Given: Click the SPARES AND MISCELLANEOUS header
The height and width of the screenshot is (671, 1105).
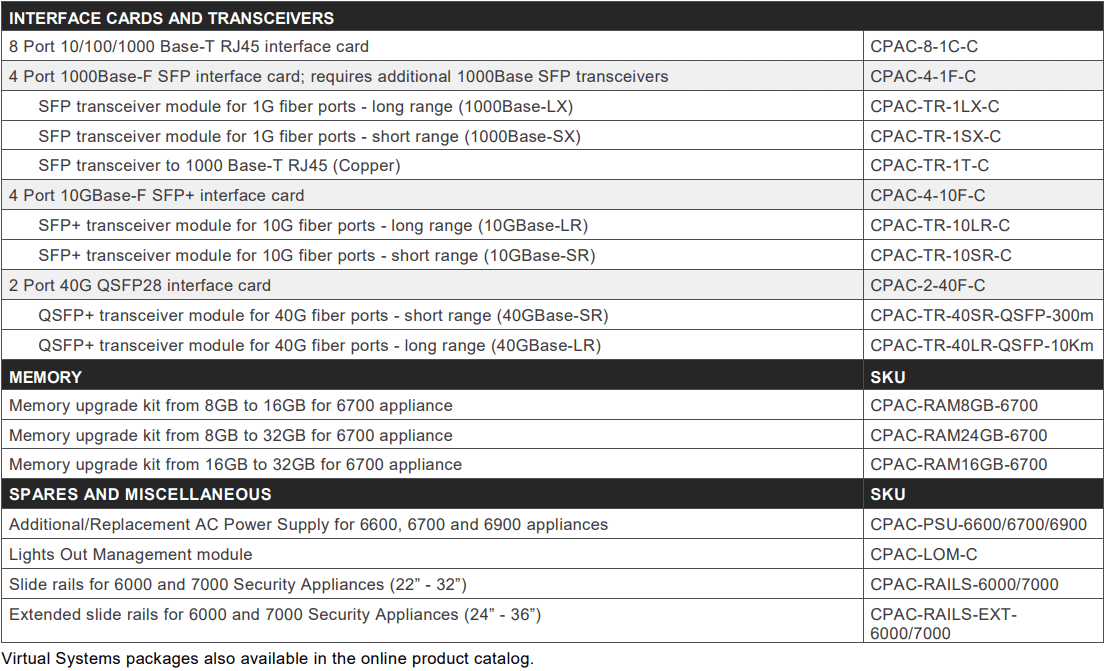Looking at the screenshot, I should pyautogui.click(x=140, y=494).
